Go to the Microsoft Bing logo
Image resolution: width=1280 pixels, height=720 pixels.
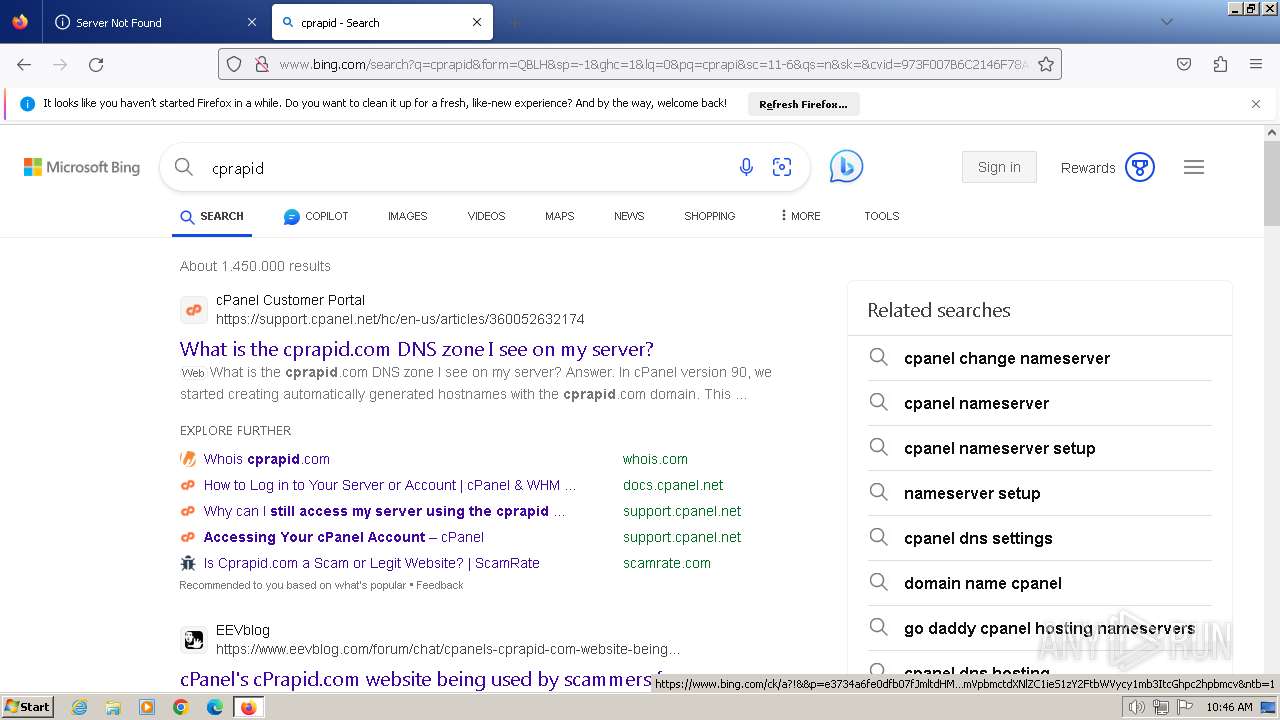[82, 167]
